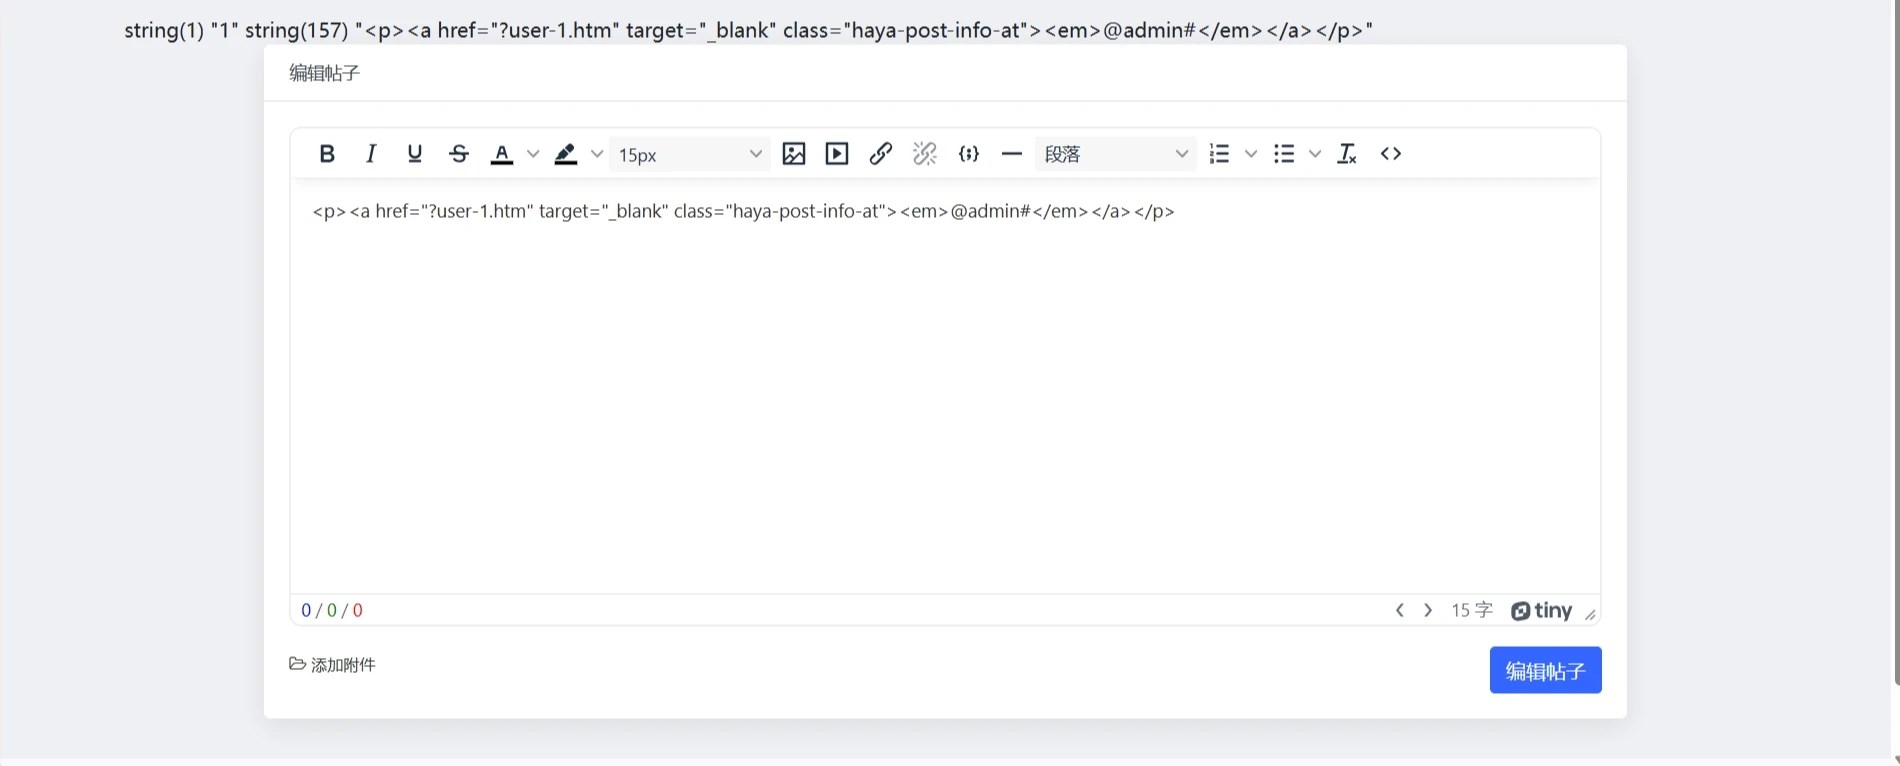Click the right angle bracket in status bar
Viewport: 1900px width, 766px height.
coord(1428,610)
